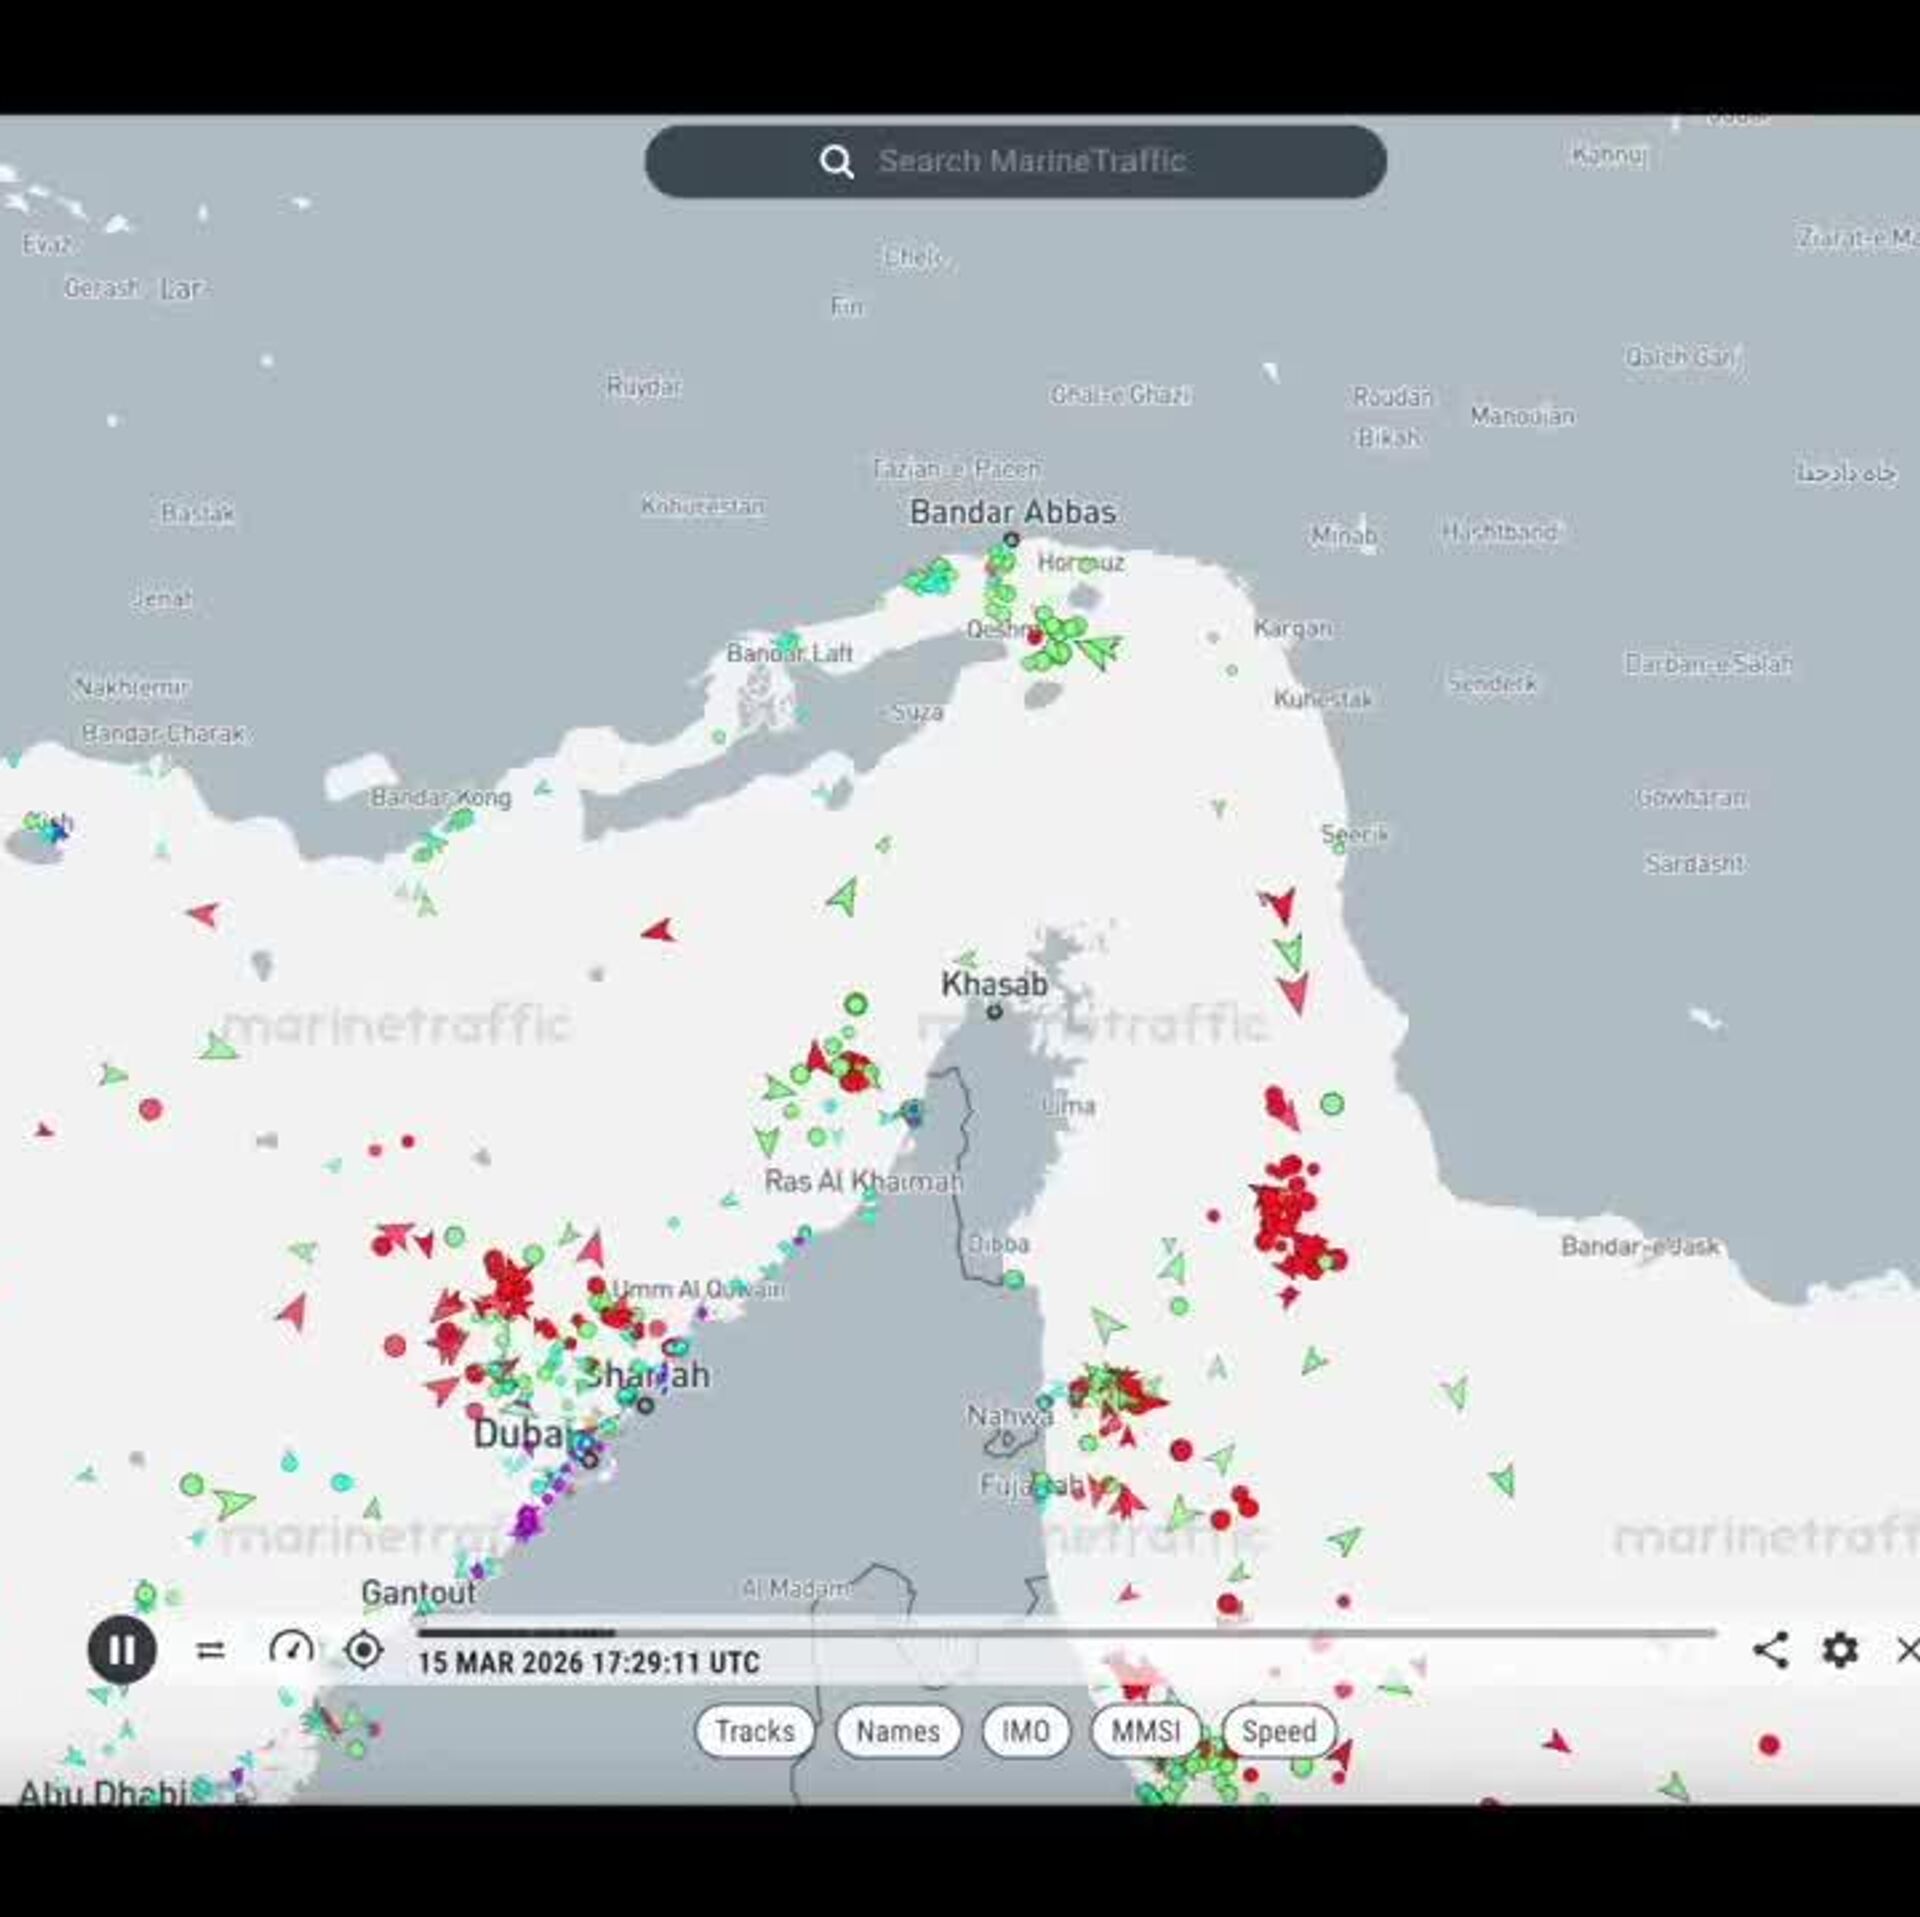Click the center-on-target locate icon

coord(363,1649)
